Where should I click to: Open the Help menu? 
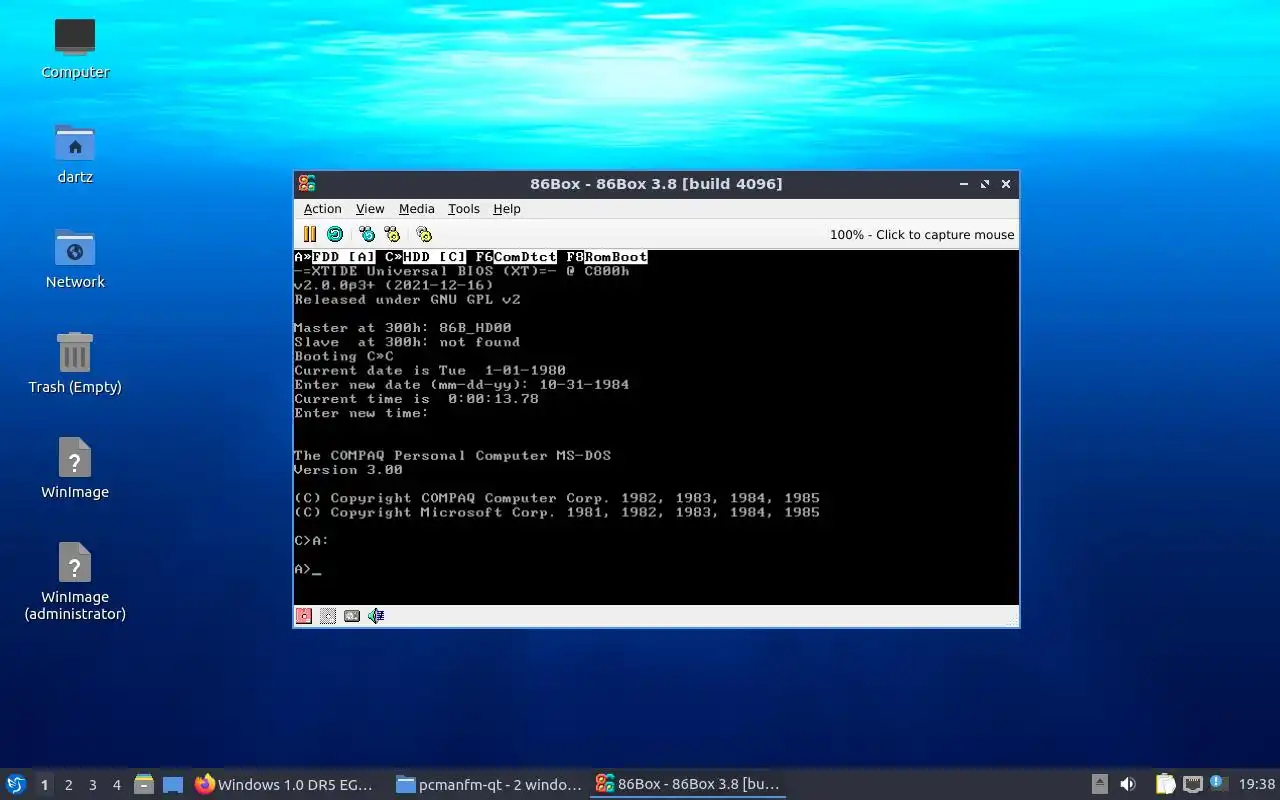tap(507, 209)
